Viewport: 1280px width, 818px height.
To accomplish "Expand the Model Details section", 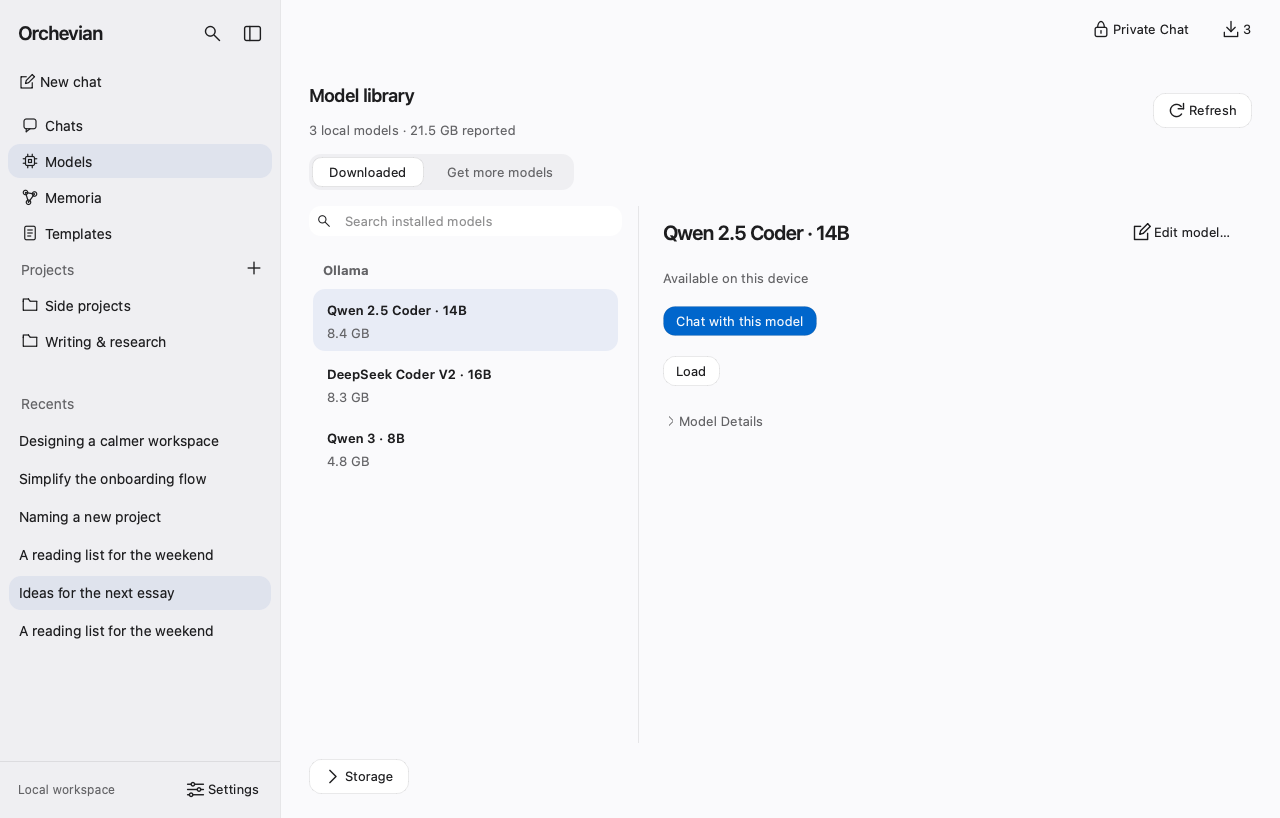I will 713,422.
